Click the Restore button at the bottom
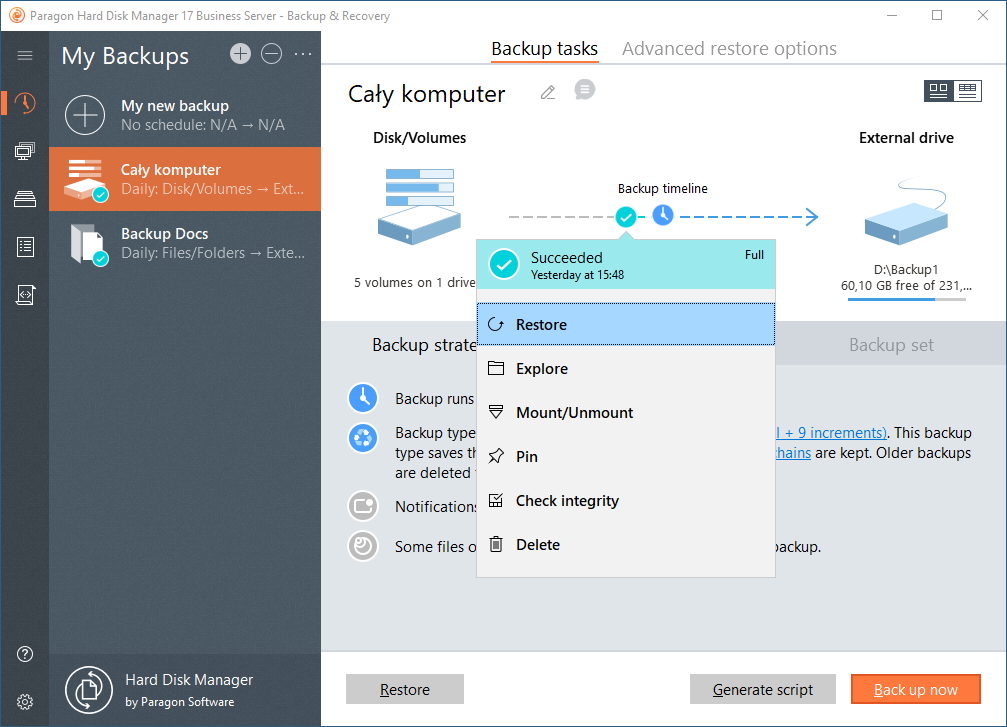The height and width of the screenshot is (727, 1007). point(405,689)
